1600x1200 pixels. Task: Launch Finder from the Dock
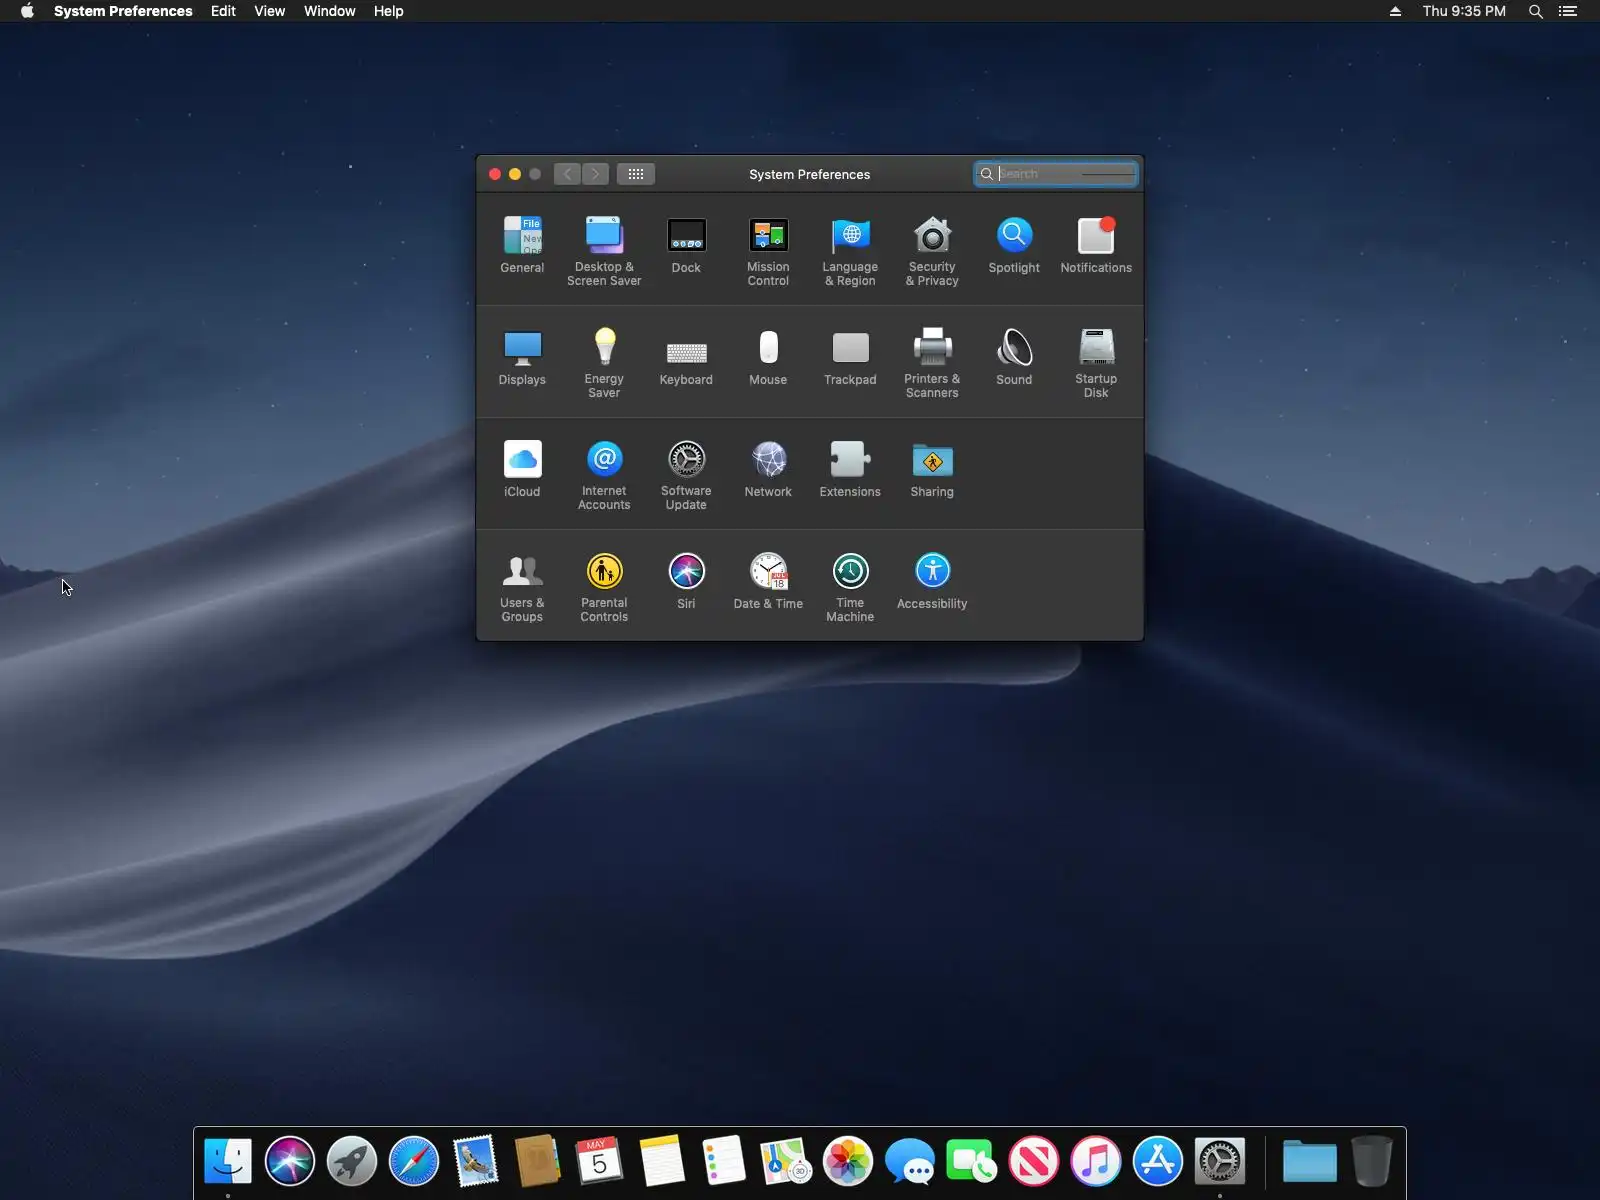pos(228,1161)
